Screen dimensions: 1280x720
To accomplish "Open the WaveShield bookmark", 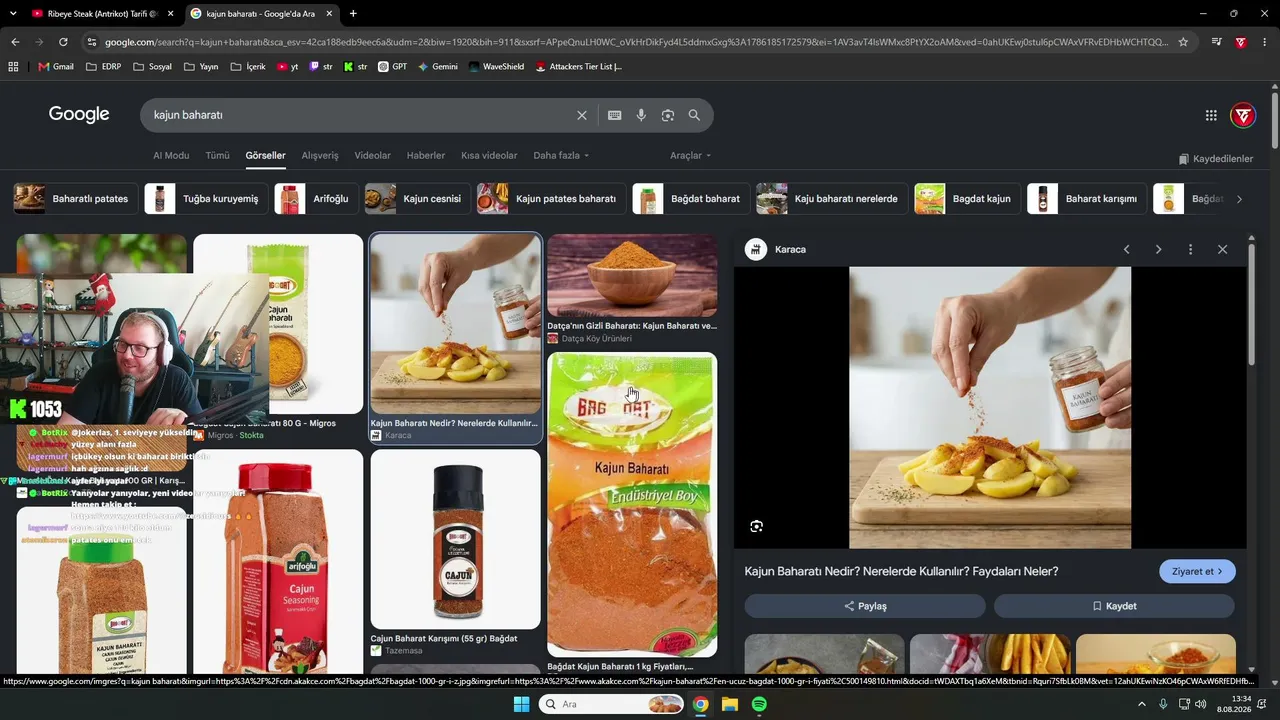I will 497,67.
